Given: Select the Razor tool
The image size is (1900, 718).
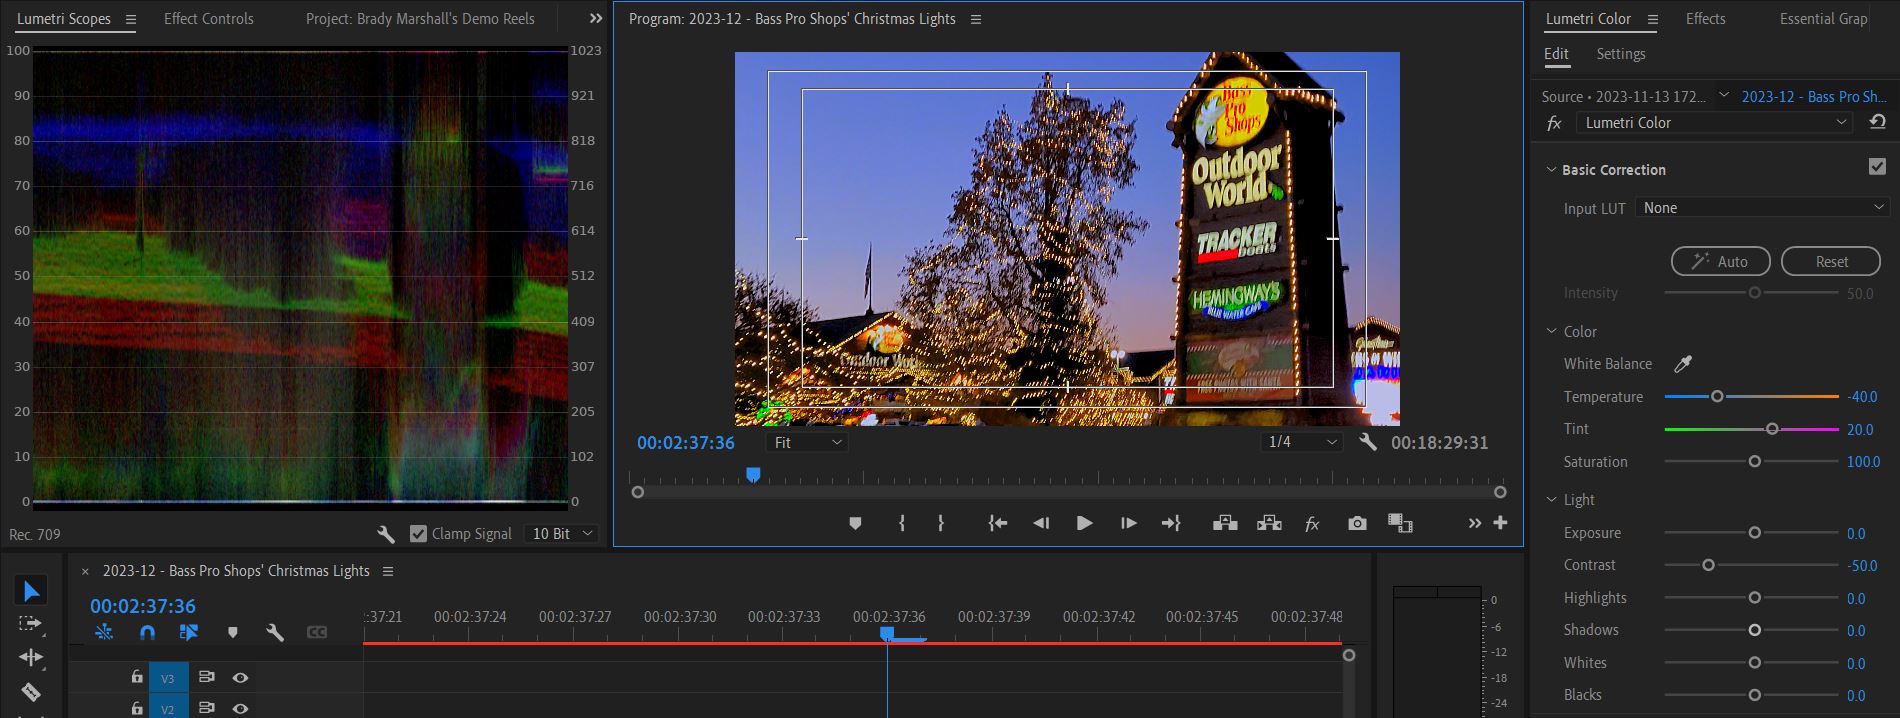Looking at the screenshot, I should [x=31, y=691].
